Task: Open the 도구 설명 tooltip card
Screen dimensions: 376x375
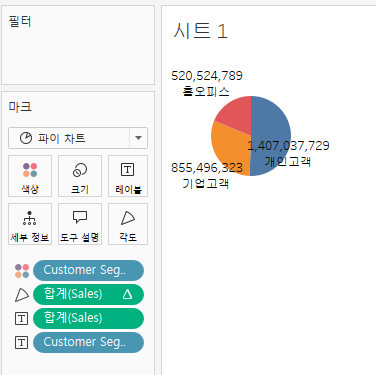Action: (80, 224)
